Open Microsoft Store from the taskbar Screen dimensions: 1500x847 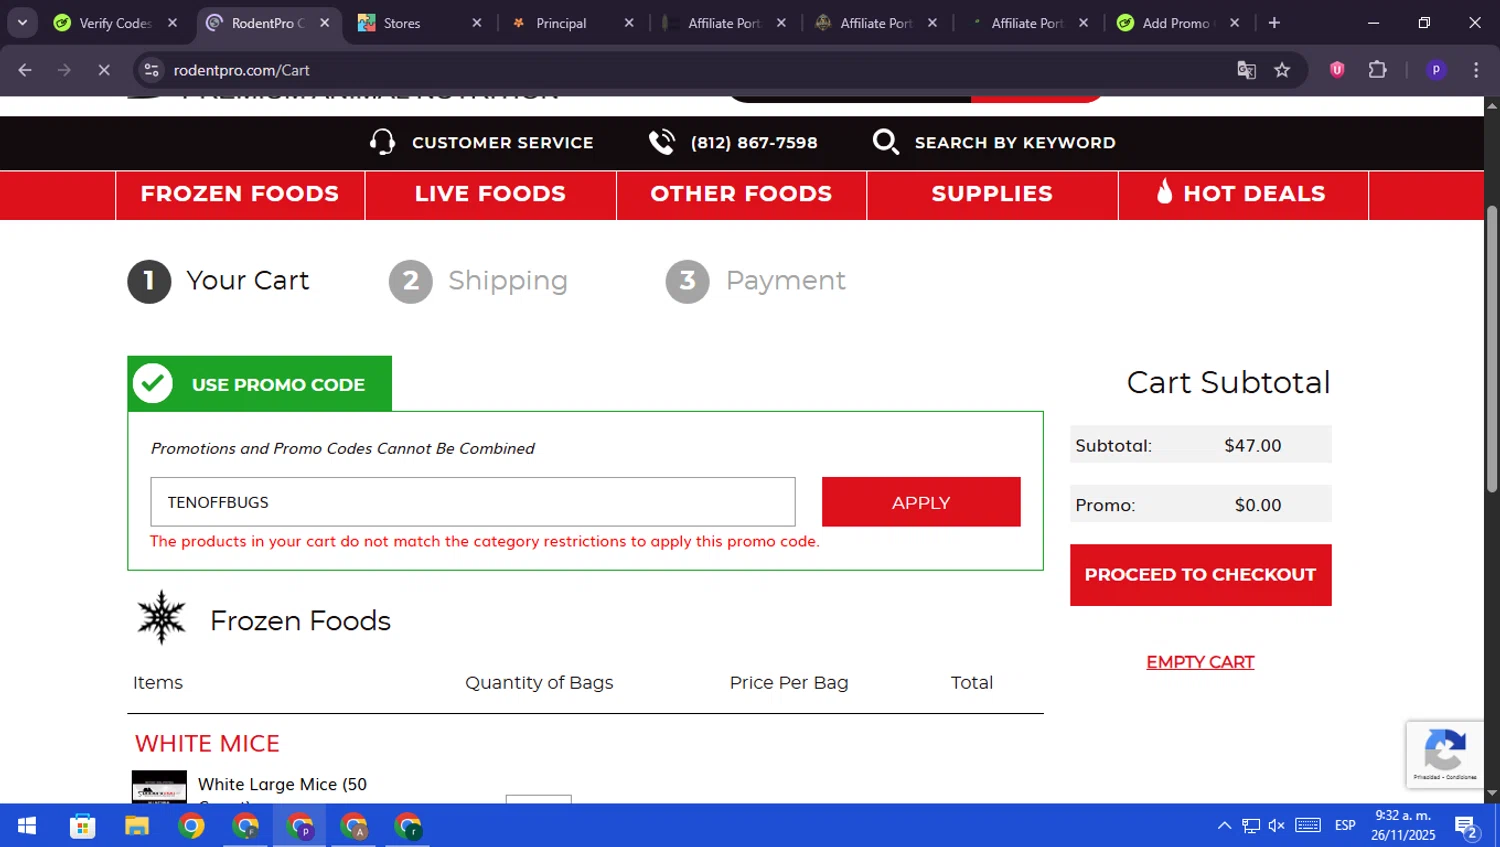(x=82, y=826)
